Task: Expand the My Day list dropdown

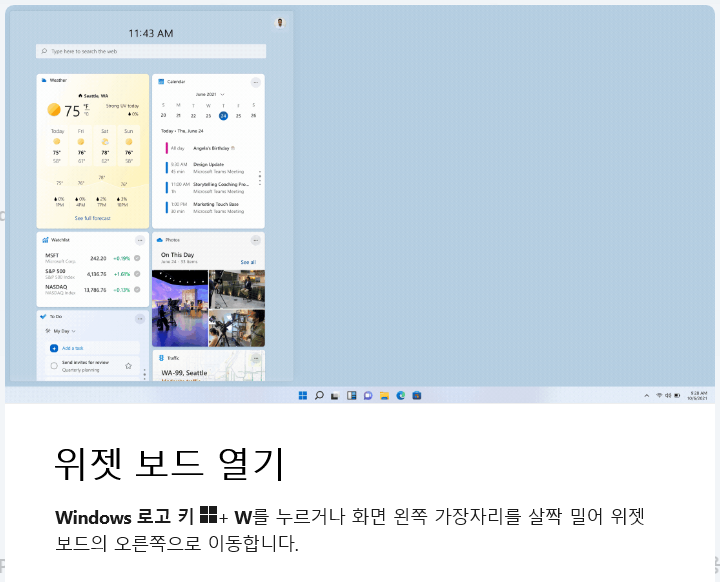Action: click(x=61, y=331)
